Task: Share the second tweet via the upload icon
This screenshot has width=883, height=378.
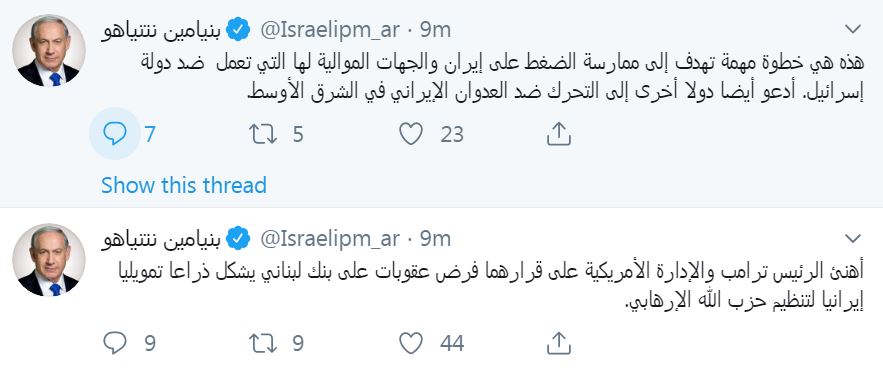Action: click(x=559, y=343)
